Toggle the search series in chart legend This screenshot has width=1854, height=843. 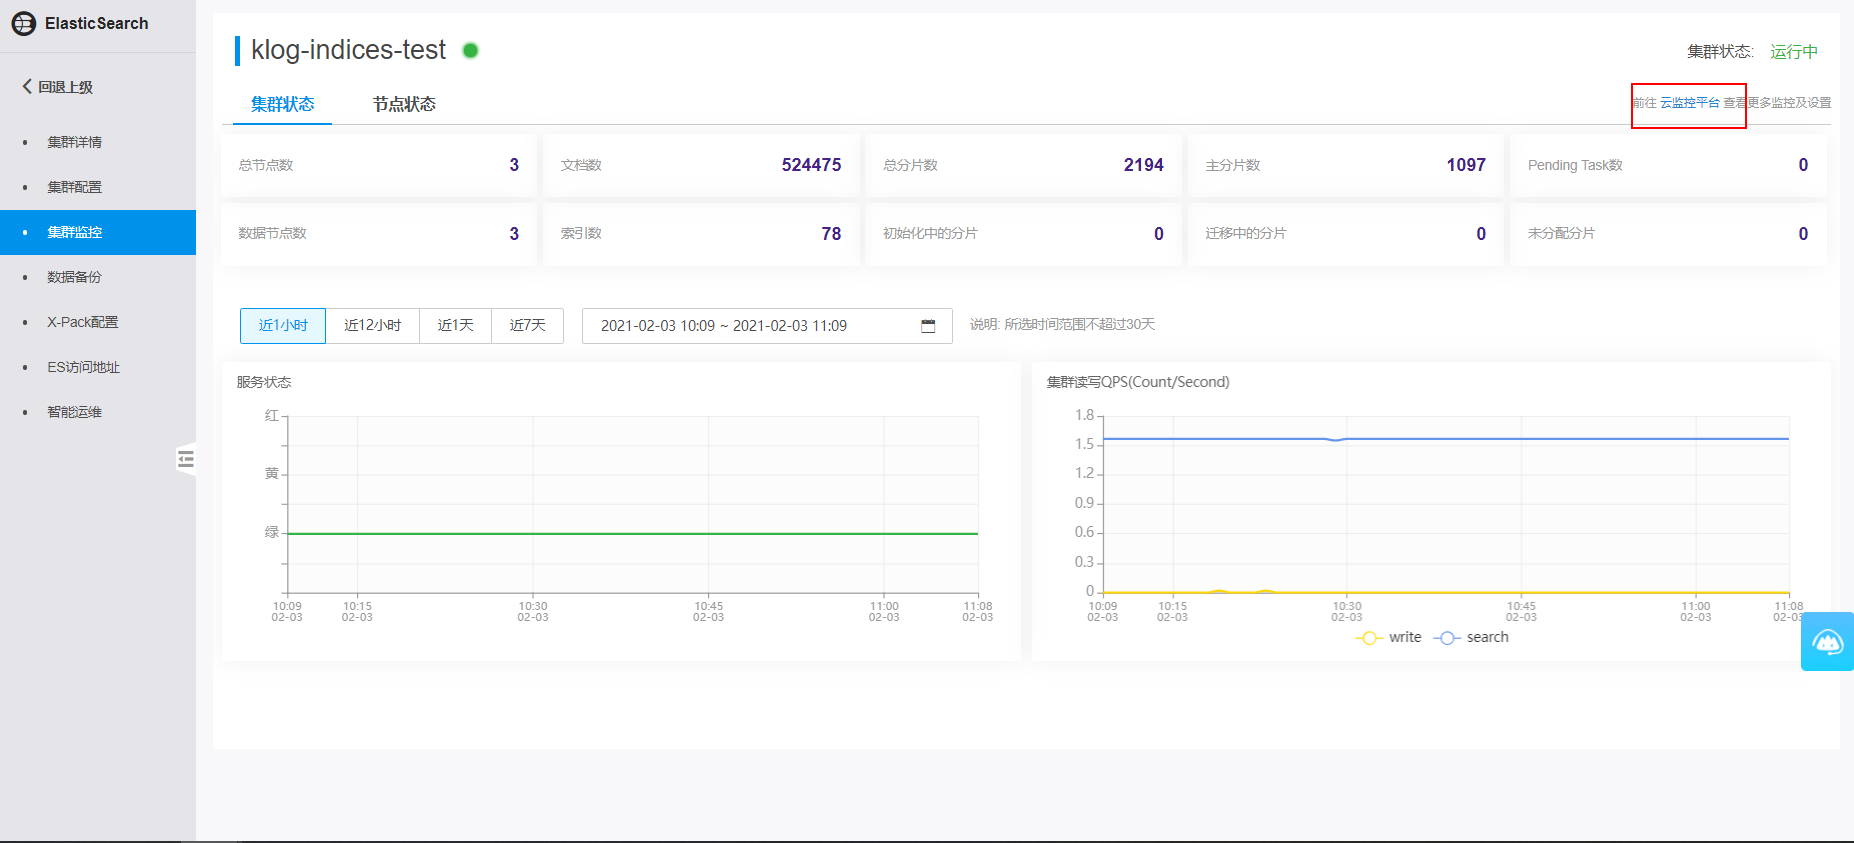tap(1471, 638)
